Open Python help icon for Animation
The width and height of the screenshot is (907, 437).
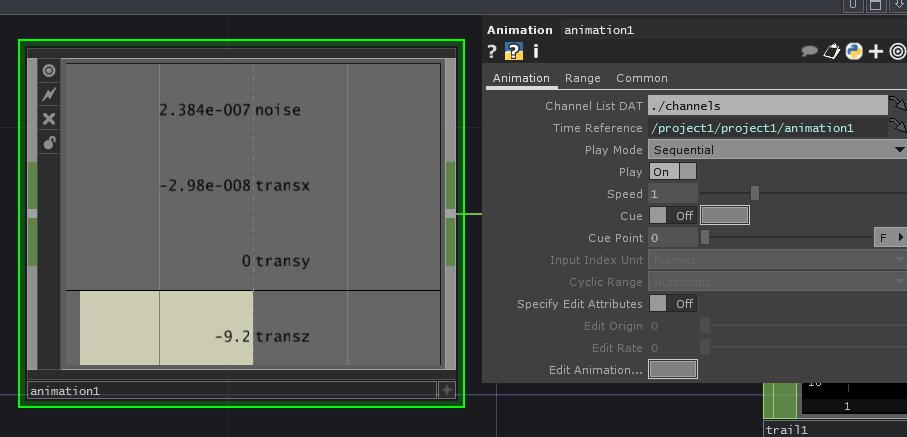coord(514,52)
